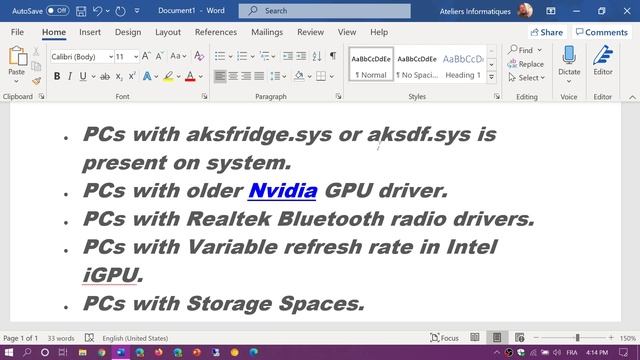Open the Dictate microphone tool

pos(569,55)
